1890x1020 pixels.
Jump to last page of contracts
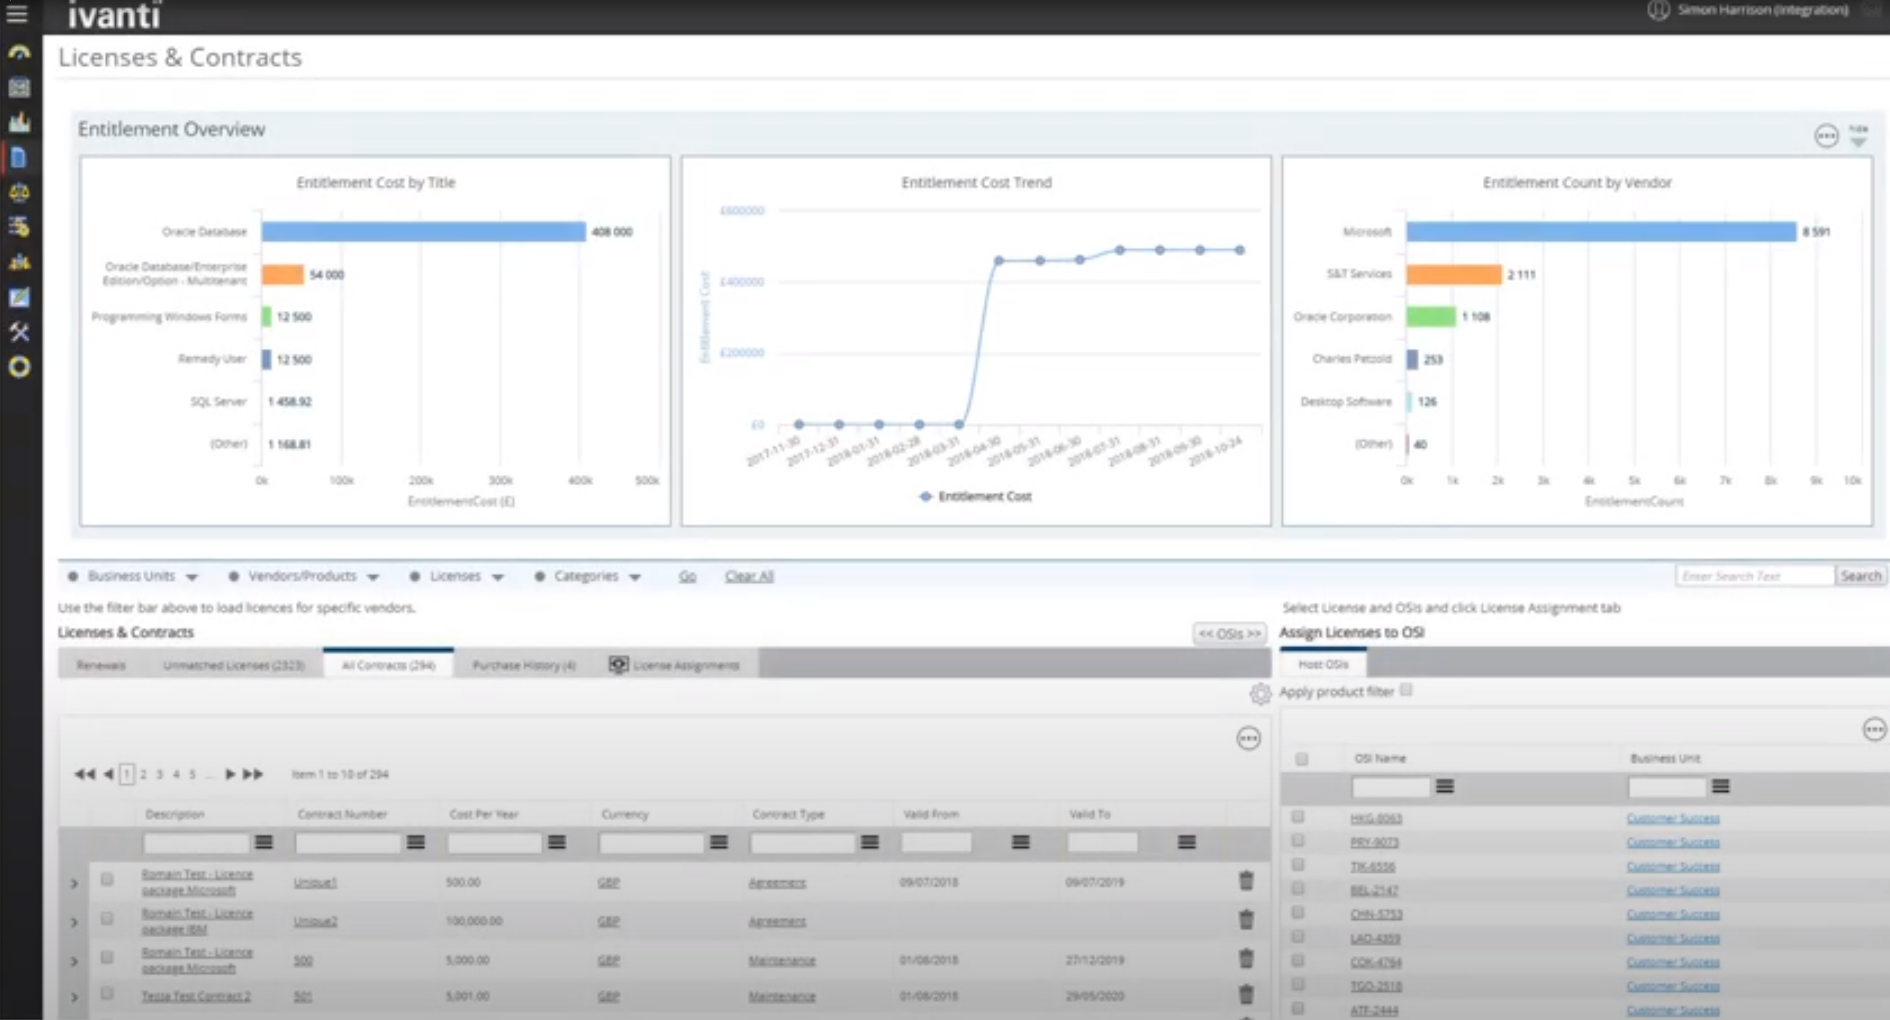(x=253, y=774)
